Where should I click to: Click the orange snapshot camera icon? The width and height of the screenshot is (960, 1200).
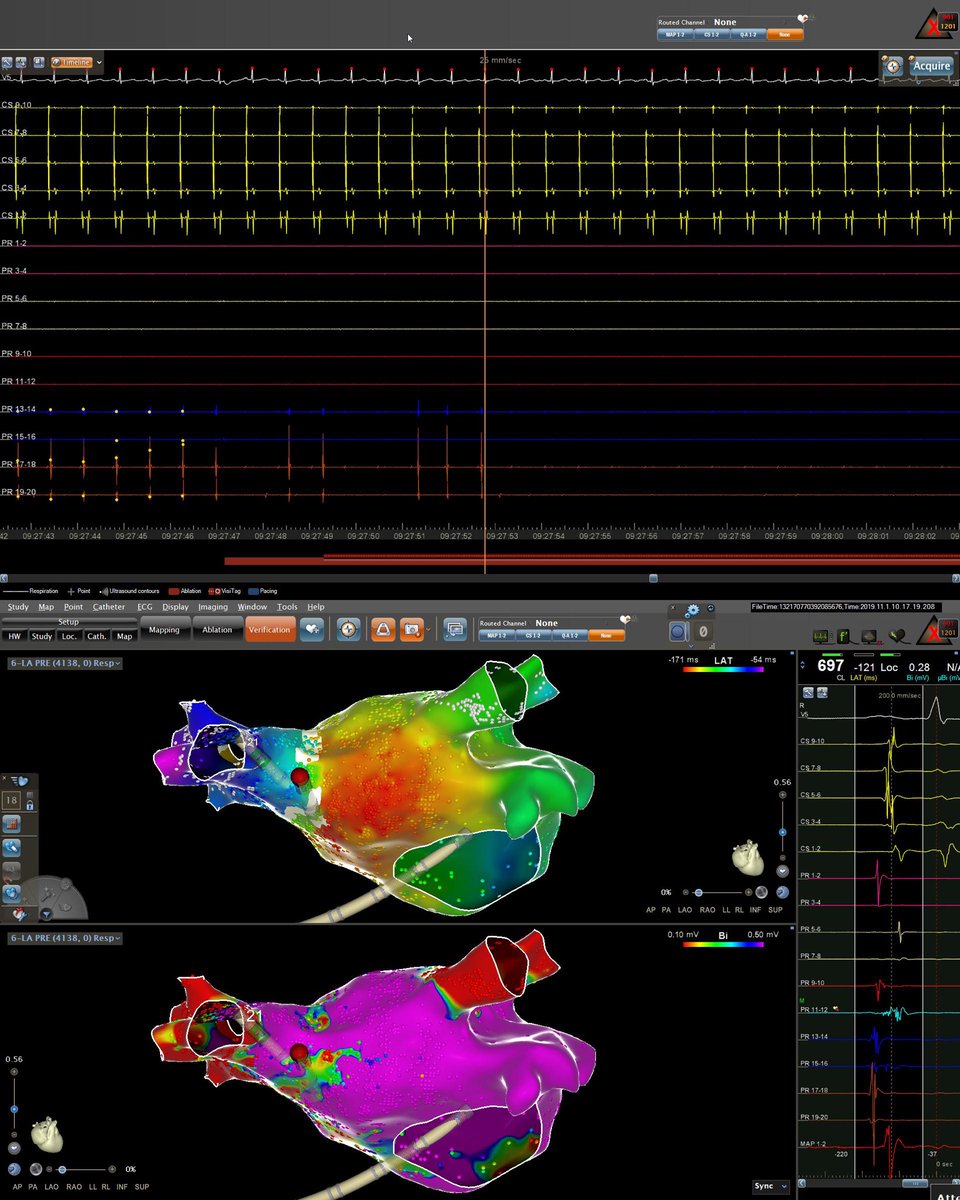[414, 628]
